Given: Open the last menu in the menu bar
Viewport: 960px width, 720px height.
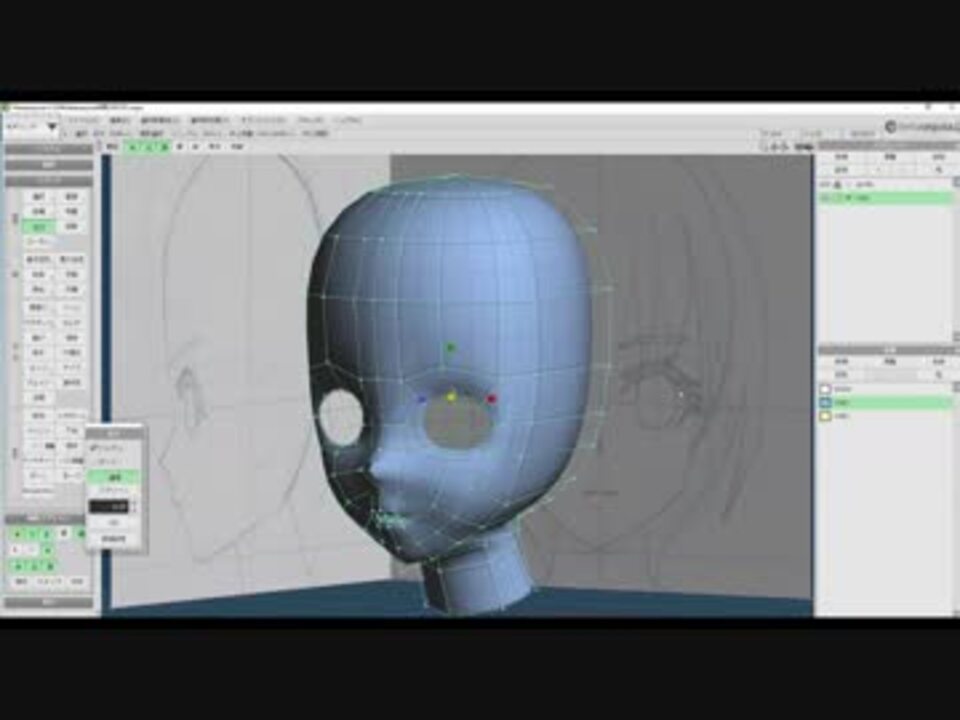Looking at the screenshot, I should [x=347, y=120].
